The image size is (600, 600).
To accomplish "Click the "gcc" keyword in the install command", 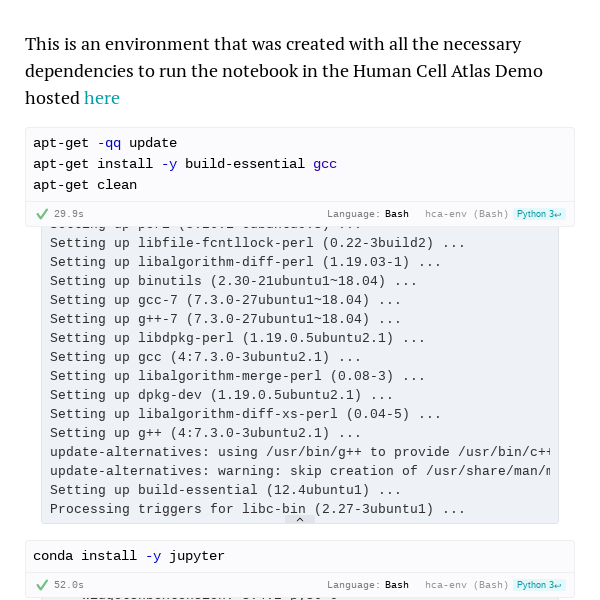I will click(x=325, y=164).
